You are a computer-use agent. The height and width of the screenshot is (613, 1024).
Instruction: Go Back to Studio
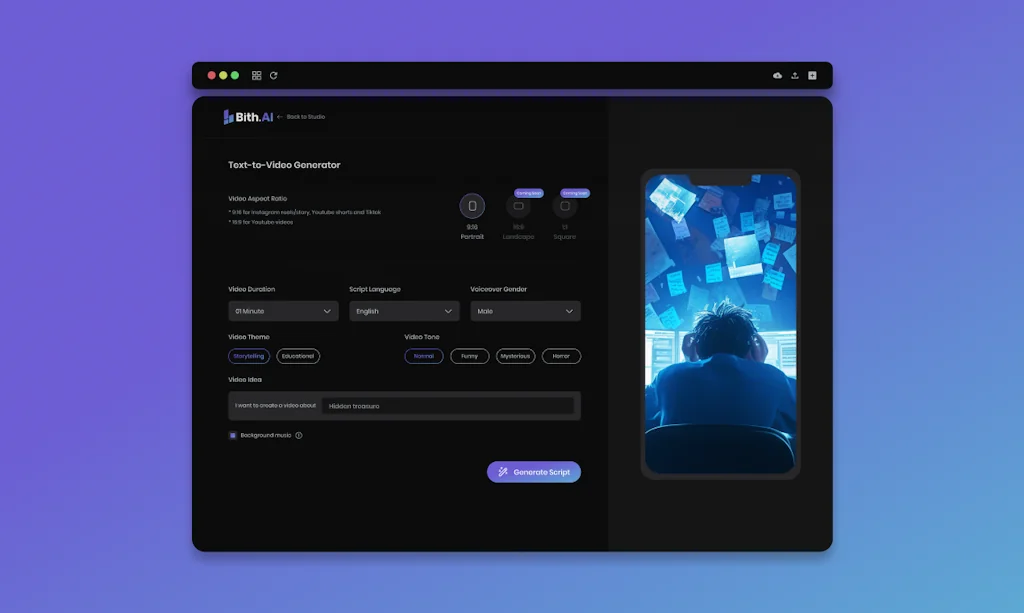[303, 116]
